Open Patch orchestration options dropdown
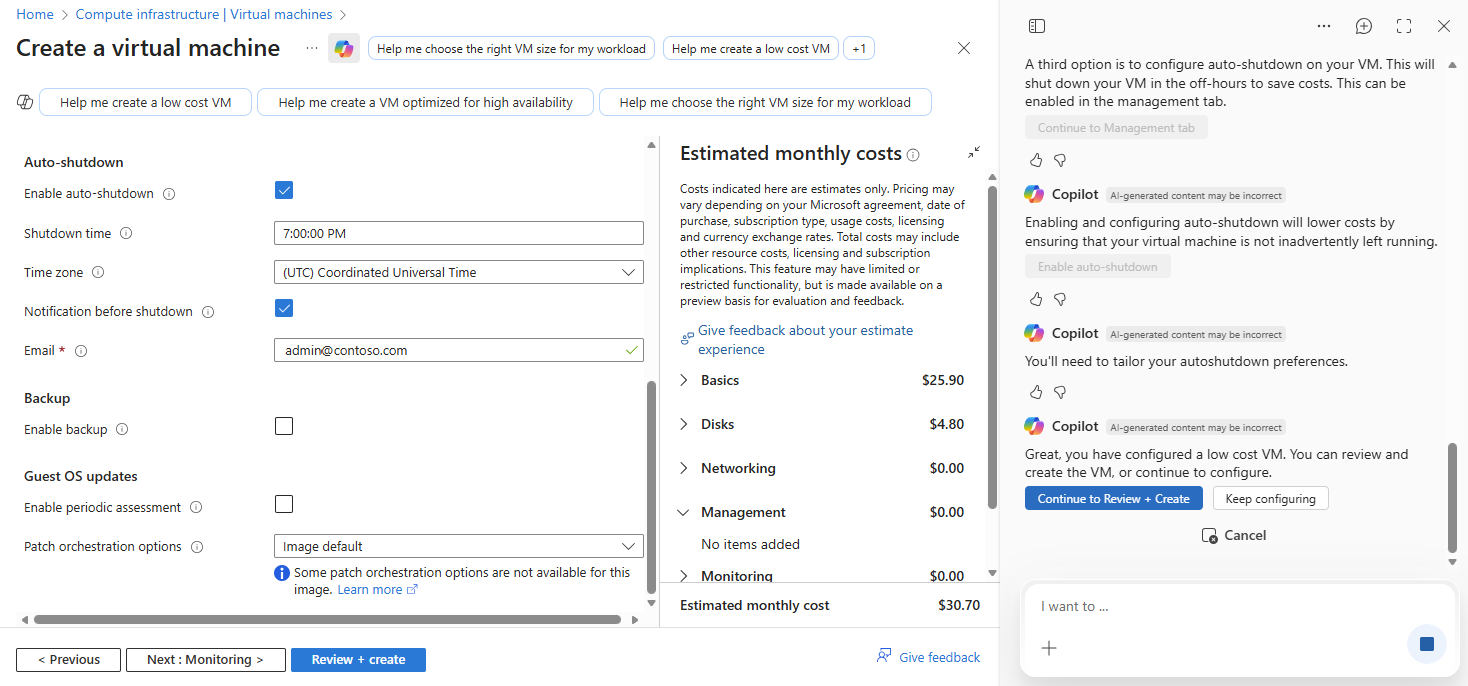The width and height of the screenshot is (1468, 686). (458, 546)
